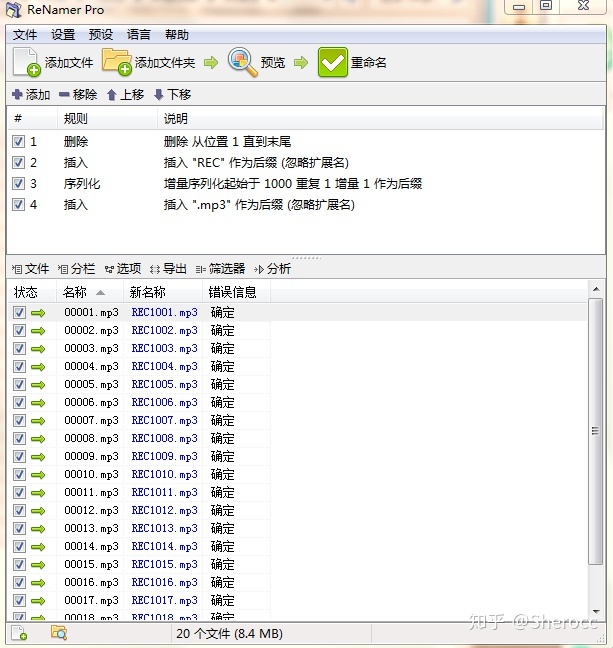Click the status bar text 20 个文件 (8.4 MB)
This screenshot has height=648, width=613.
click(229, 634)
